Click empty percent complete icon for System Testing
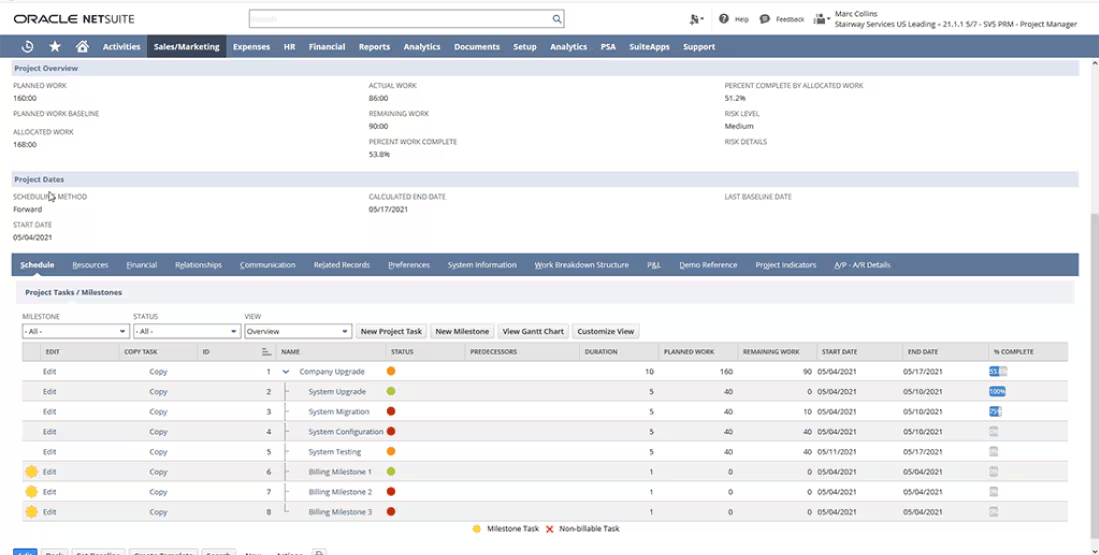The image size is (1099, 555). click(993, 451)
